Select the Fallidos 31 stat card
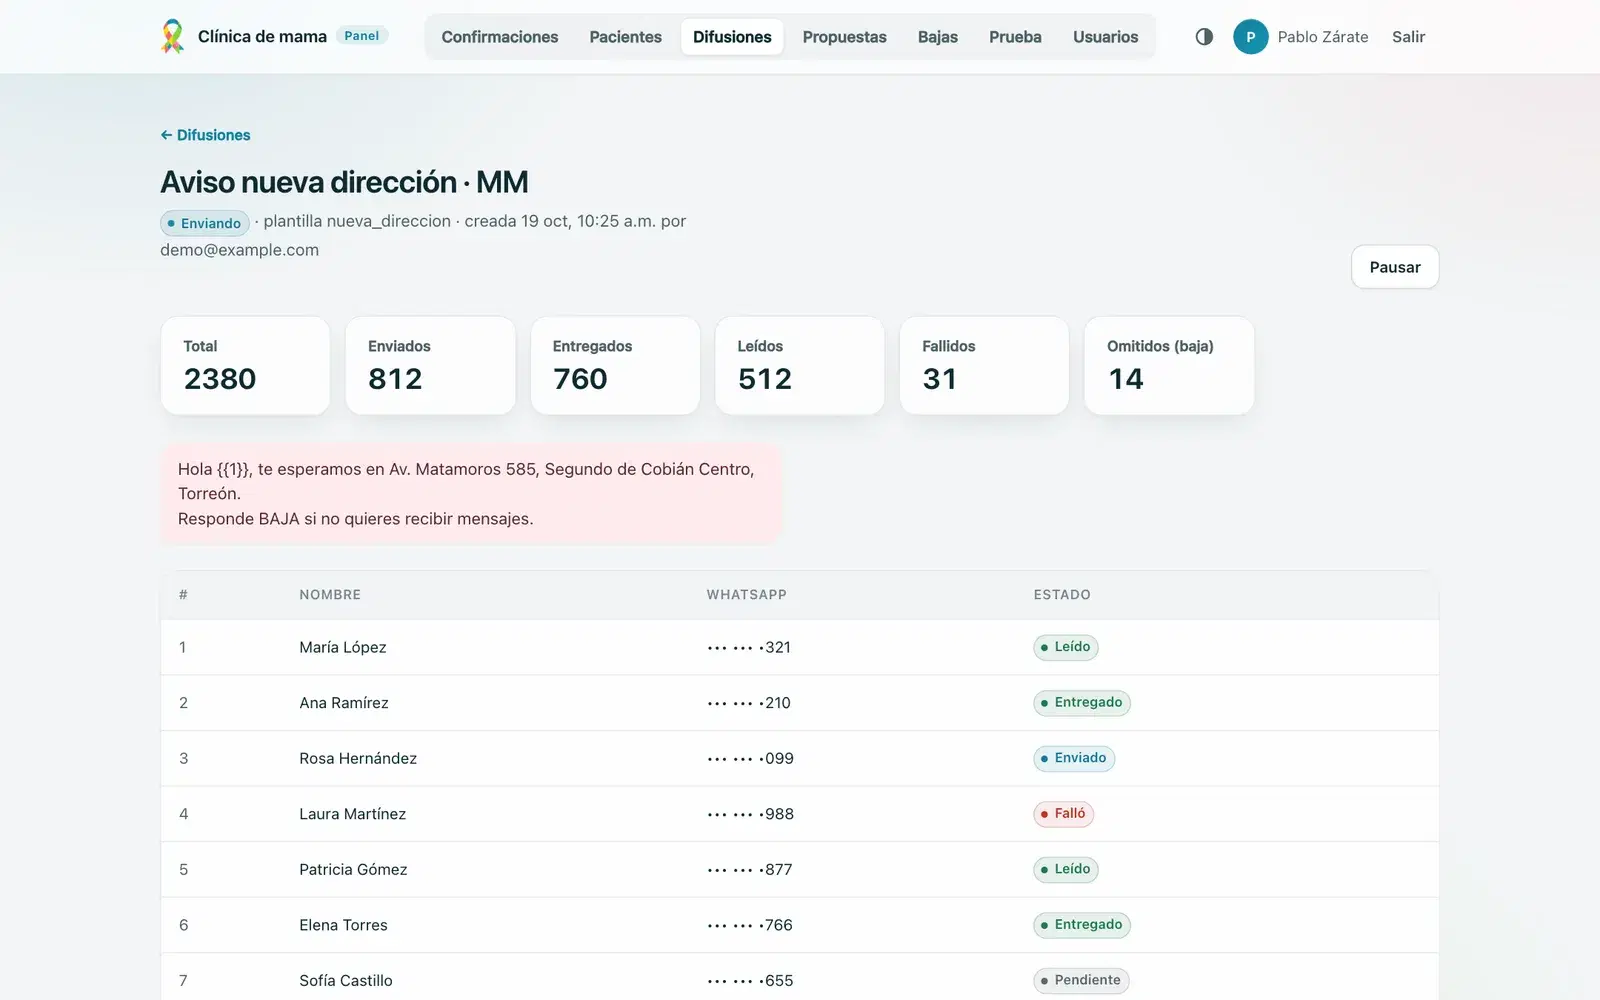 (984, 366)
